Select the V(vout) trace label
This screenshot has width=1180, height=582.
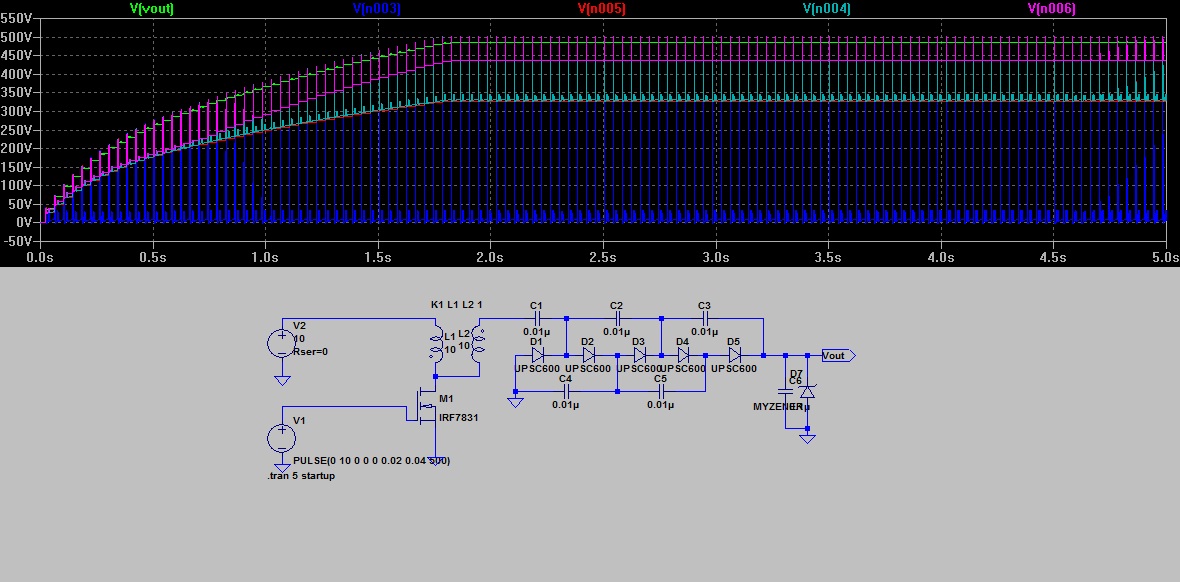pyautogui.click(x=154, y=8)
